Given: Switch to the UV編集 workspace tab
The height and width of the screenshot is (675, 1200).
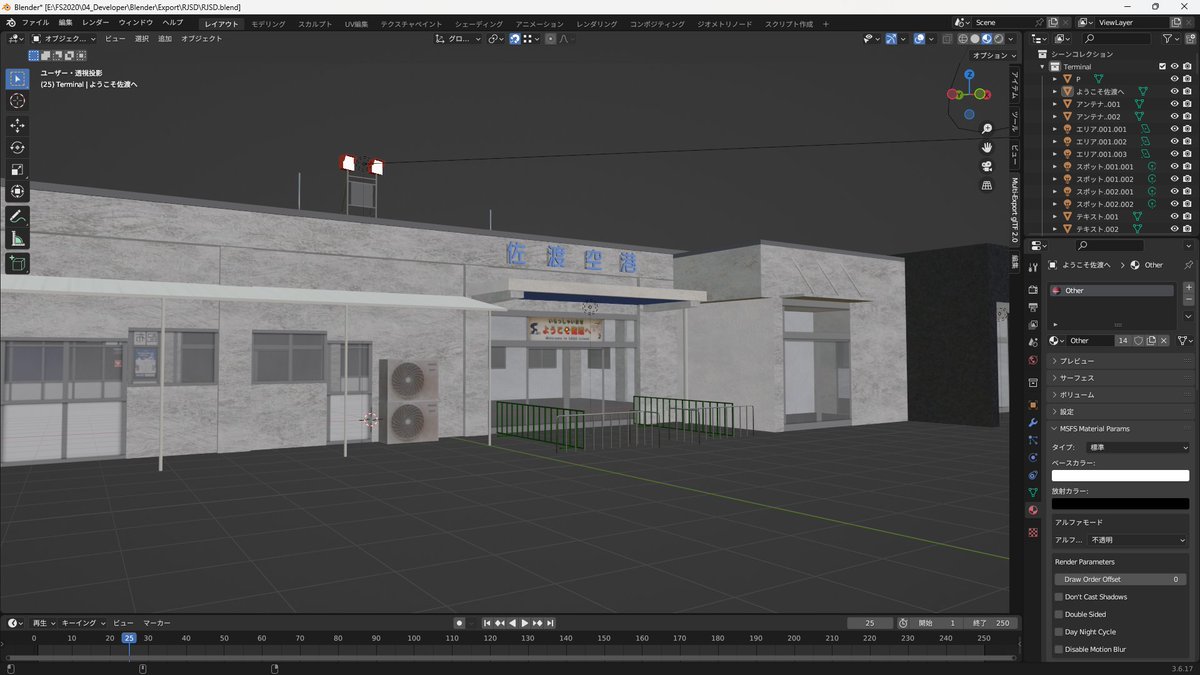Looking at the screenshot, I should click(x=356, y=22).
